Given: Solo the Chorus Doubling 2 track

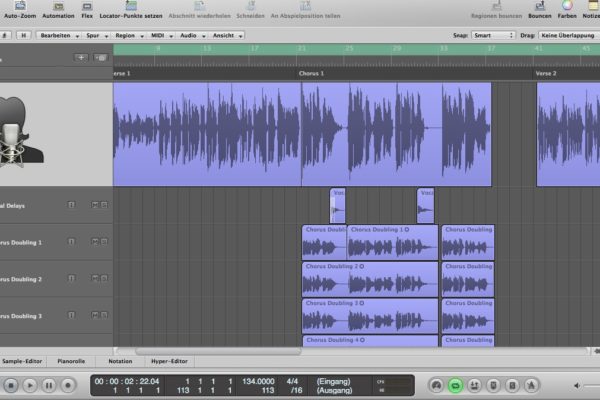Looking at the screenshot, I should [x=104, y=279].
